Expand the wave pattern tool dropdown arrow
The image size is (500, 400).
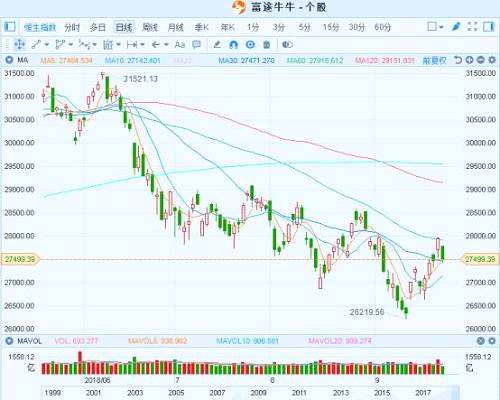[x=95, y=44]
